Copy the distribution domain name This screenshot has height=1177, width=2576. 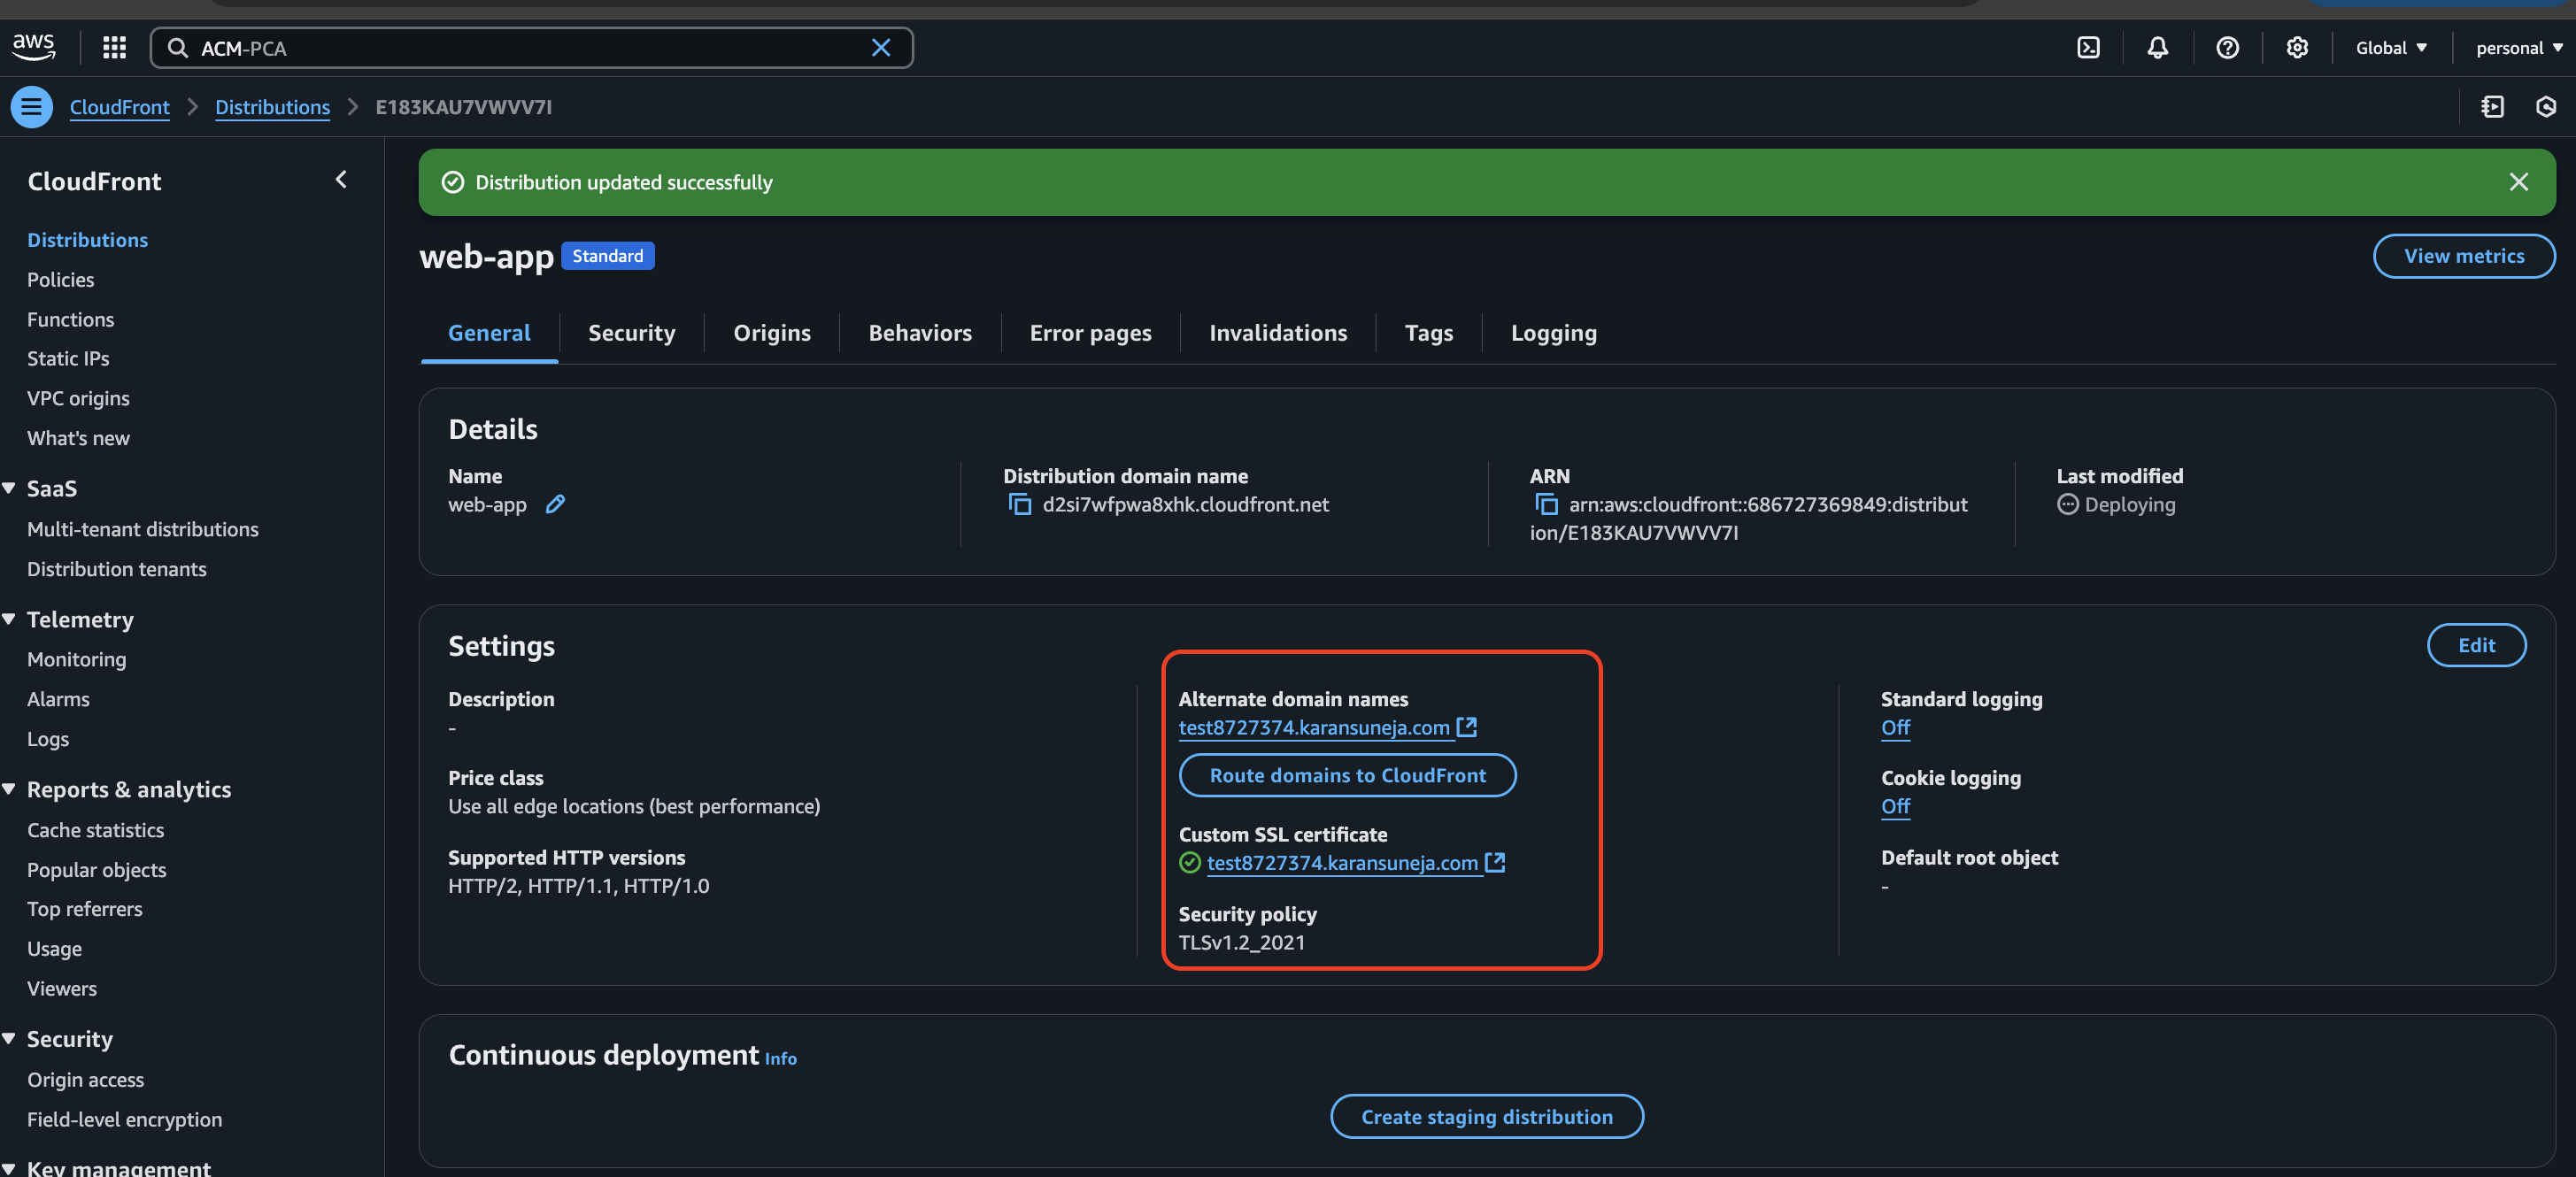(1019, 505)
